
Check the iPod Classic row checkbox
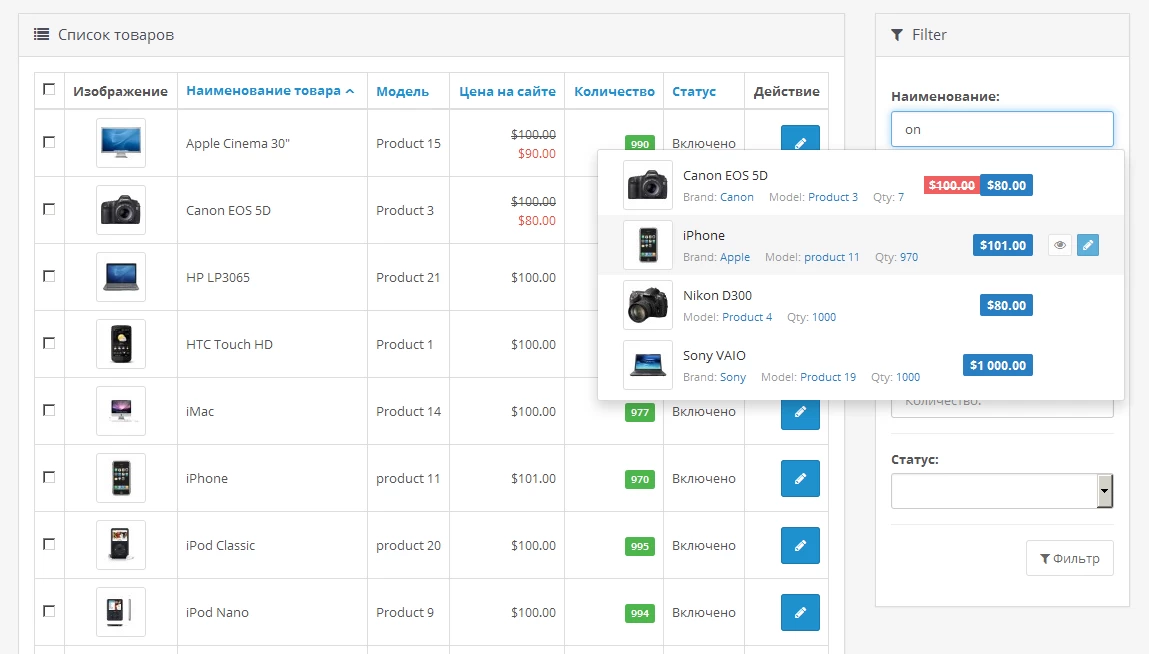point(49,544)
